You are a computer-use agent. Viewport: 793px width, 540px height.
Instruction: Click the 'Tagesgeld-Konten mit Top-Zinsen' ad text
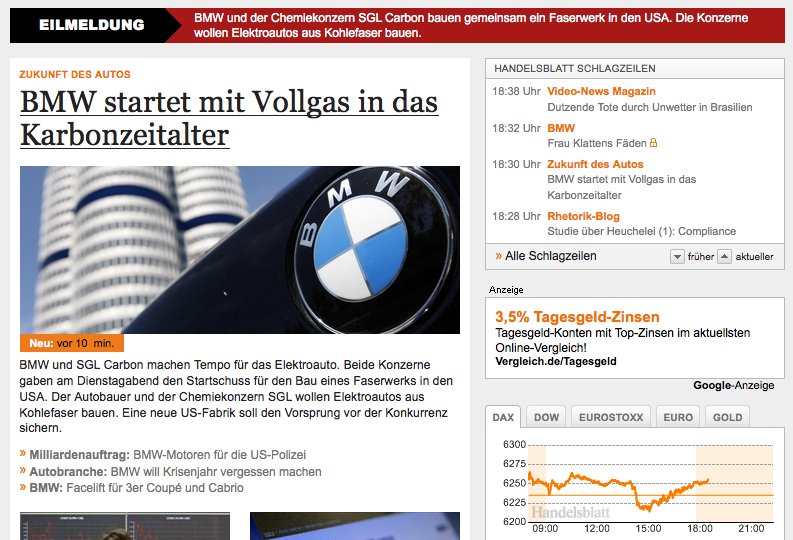coord(623,340)
